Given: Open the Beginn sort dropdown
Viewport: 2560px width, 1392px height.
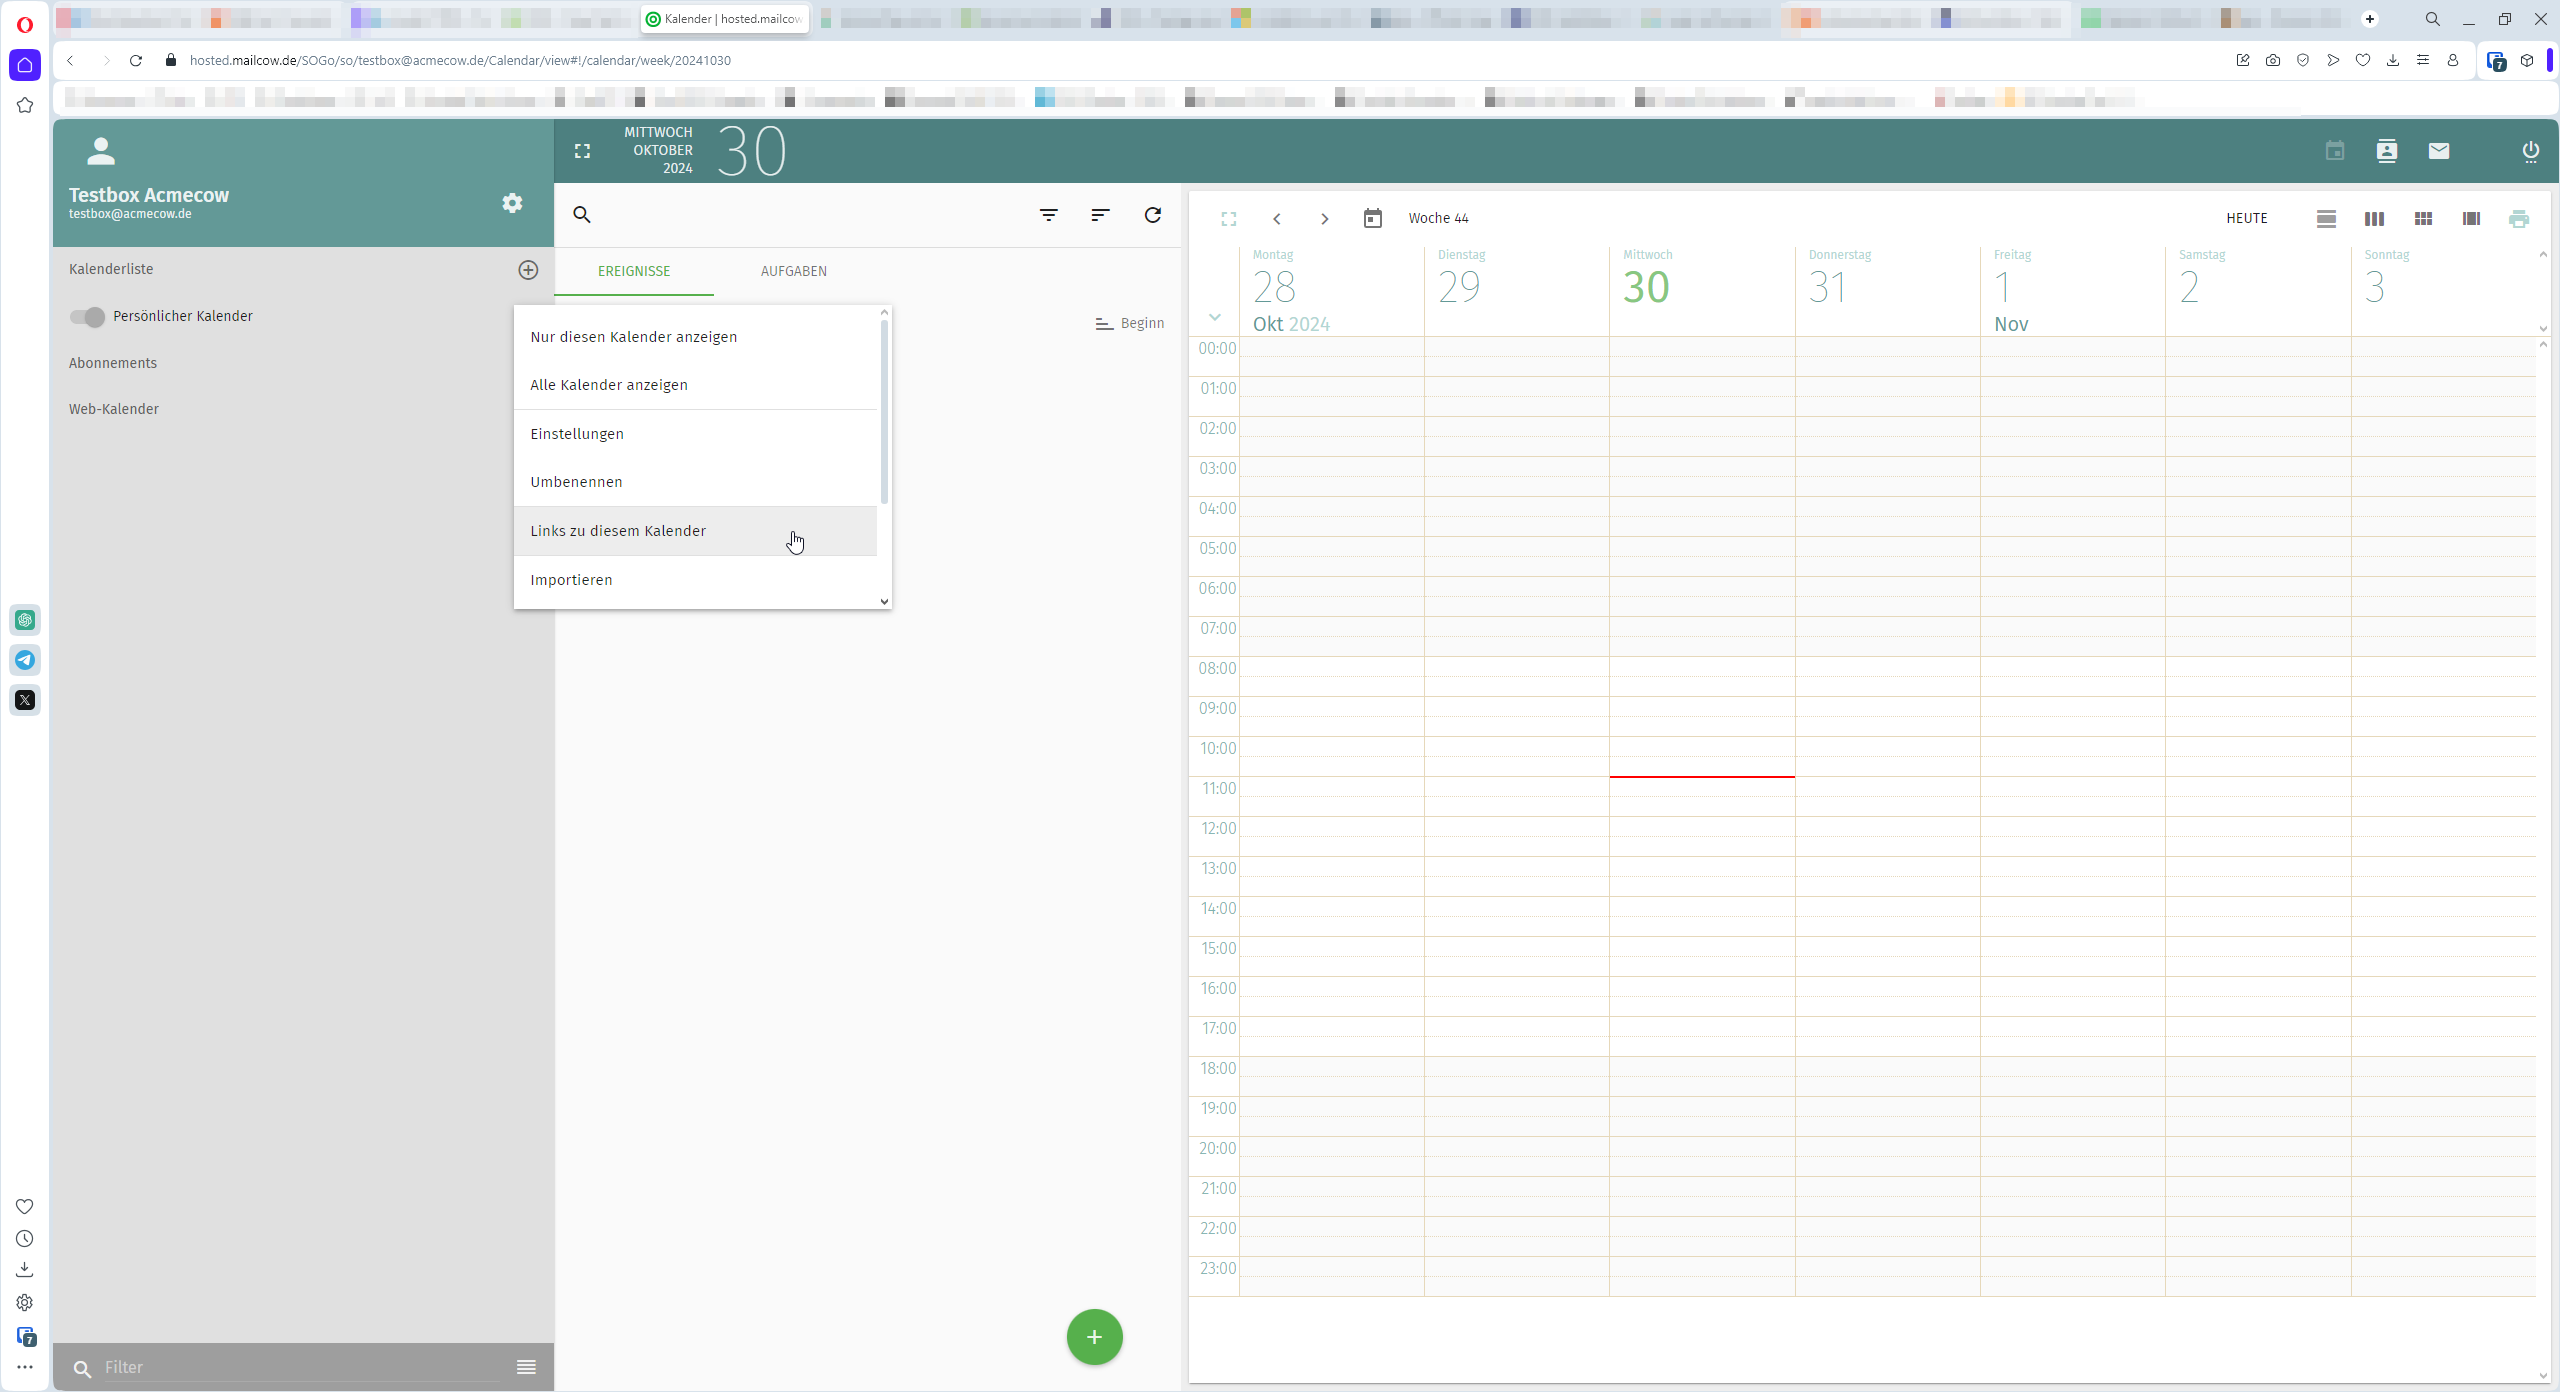Looking at the screenshot, I should 1130,322.
